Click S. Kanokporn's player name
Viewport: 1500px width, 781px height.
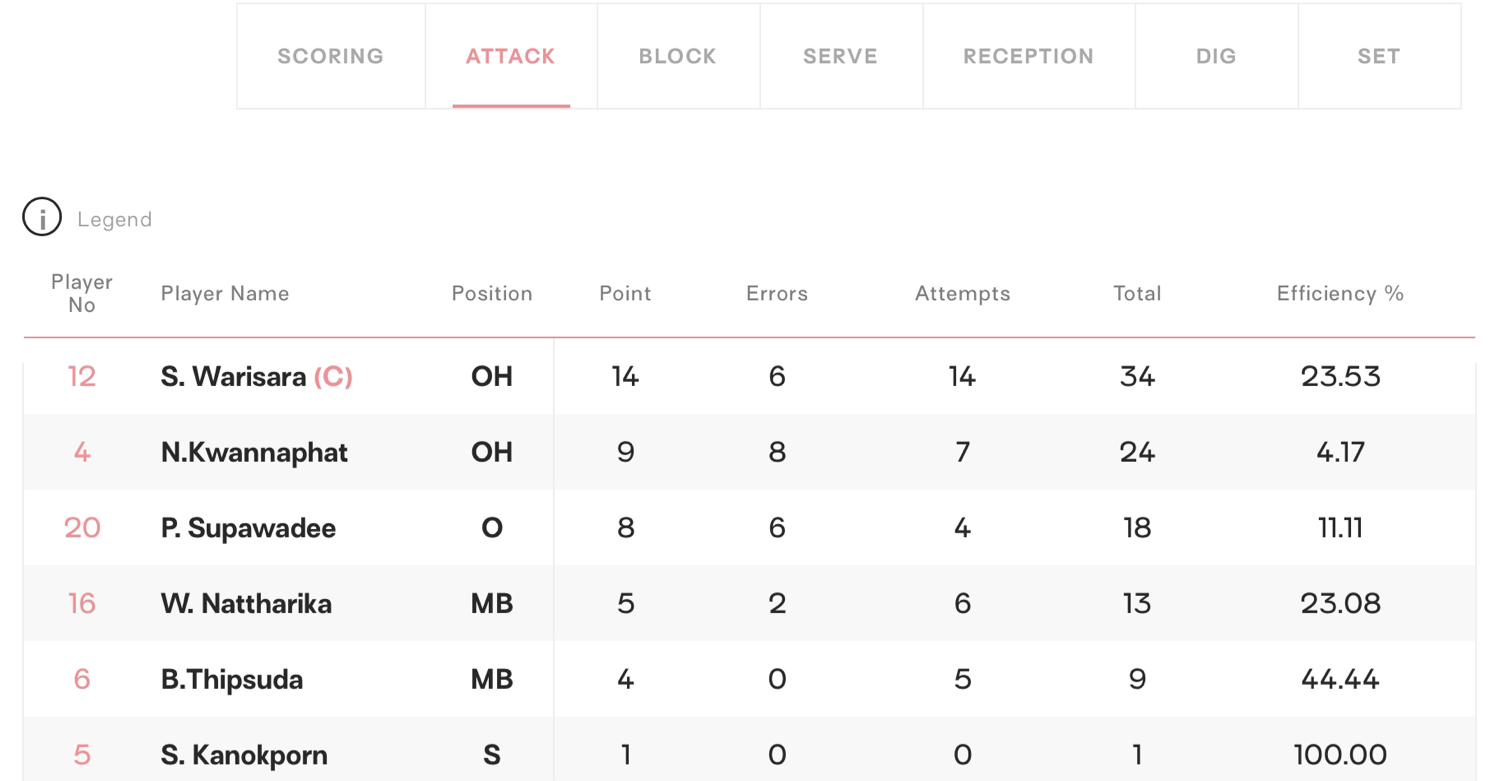pos(244,755)
